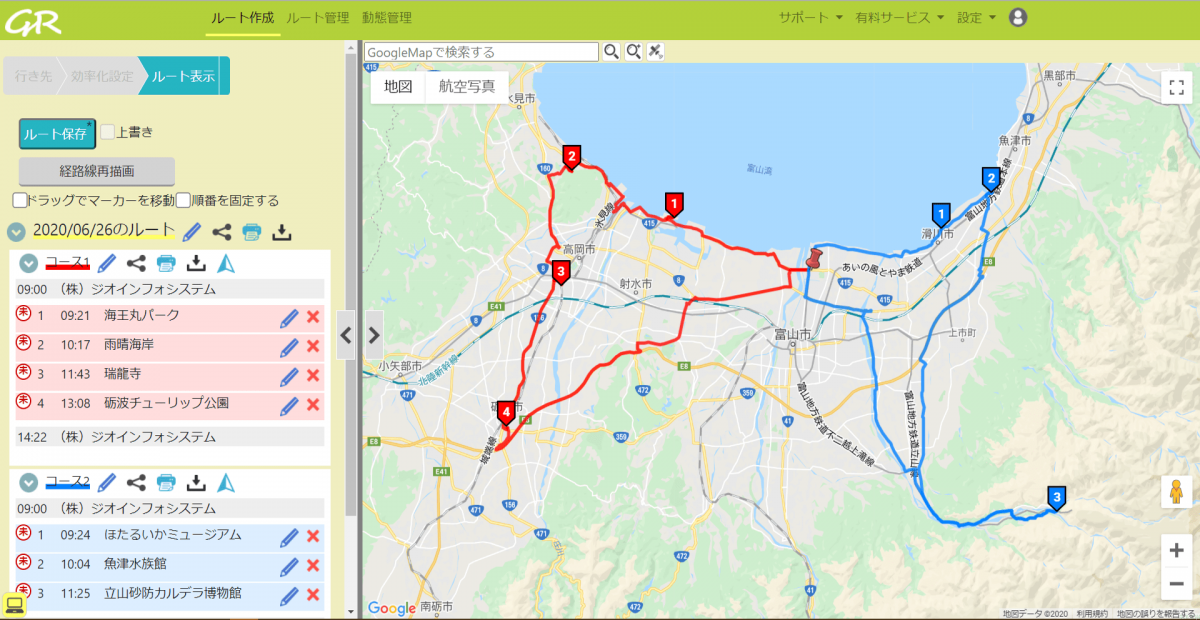
Task: Drop Street View pegman on map
Action: (1176, 494)
